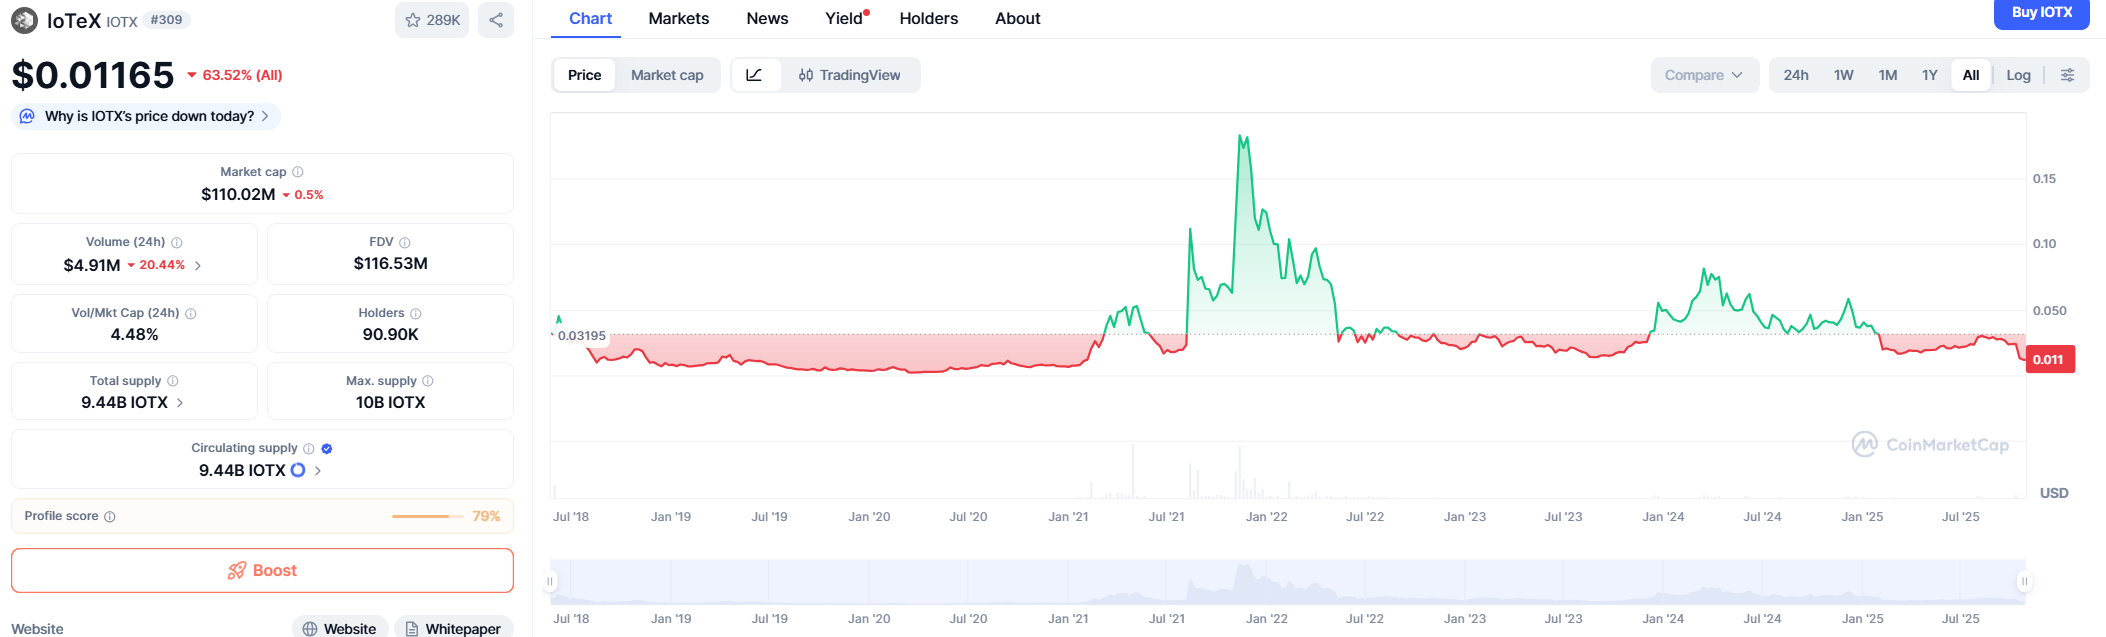Image resolution: width=2106 pixels, height=637 pixels.
Task: Click the $116.53M FDV value
Action: 390,264
